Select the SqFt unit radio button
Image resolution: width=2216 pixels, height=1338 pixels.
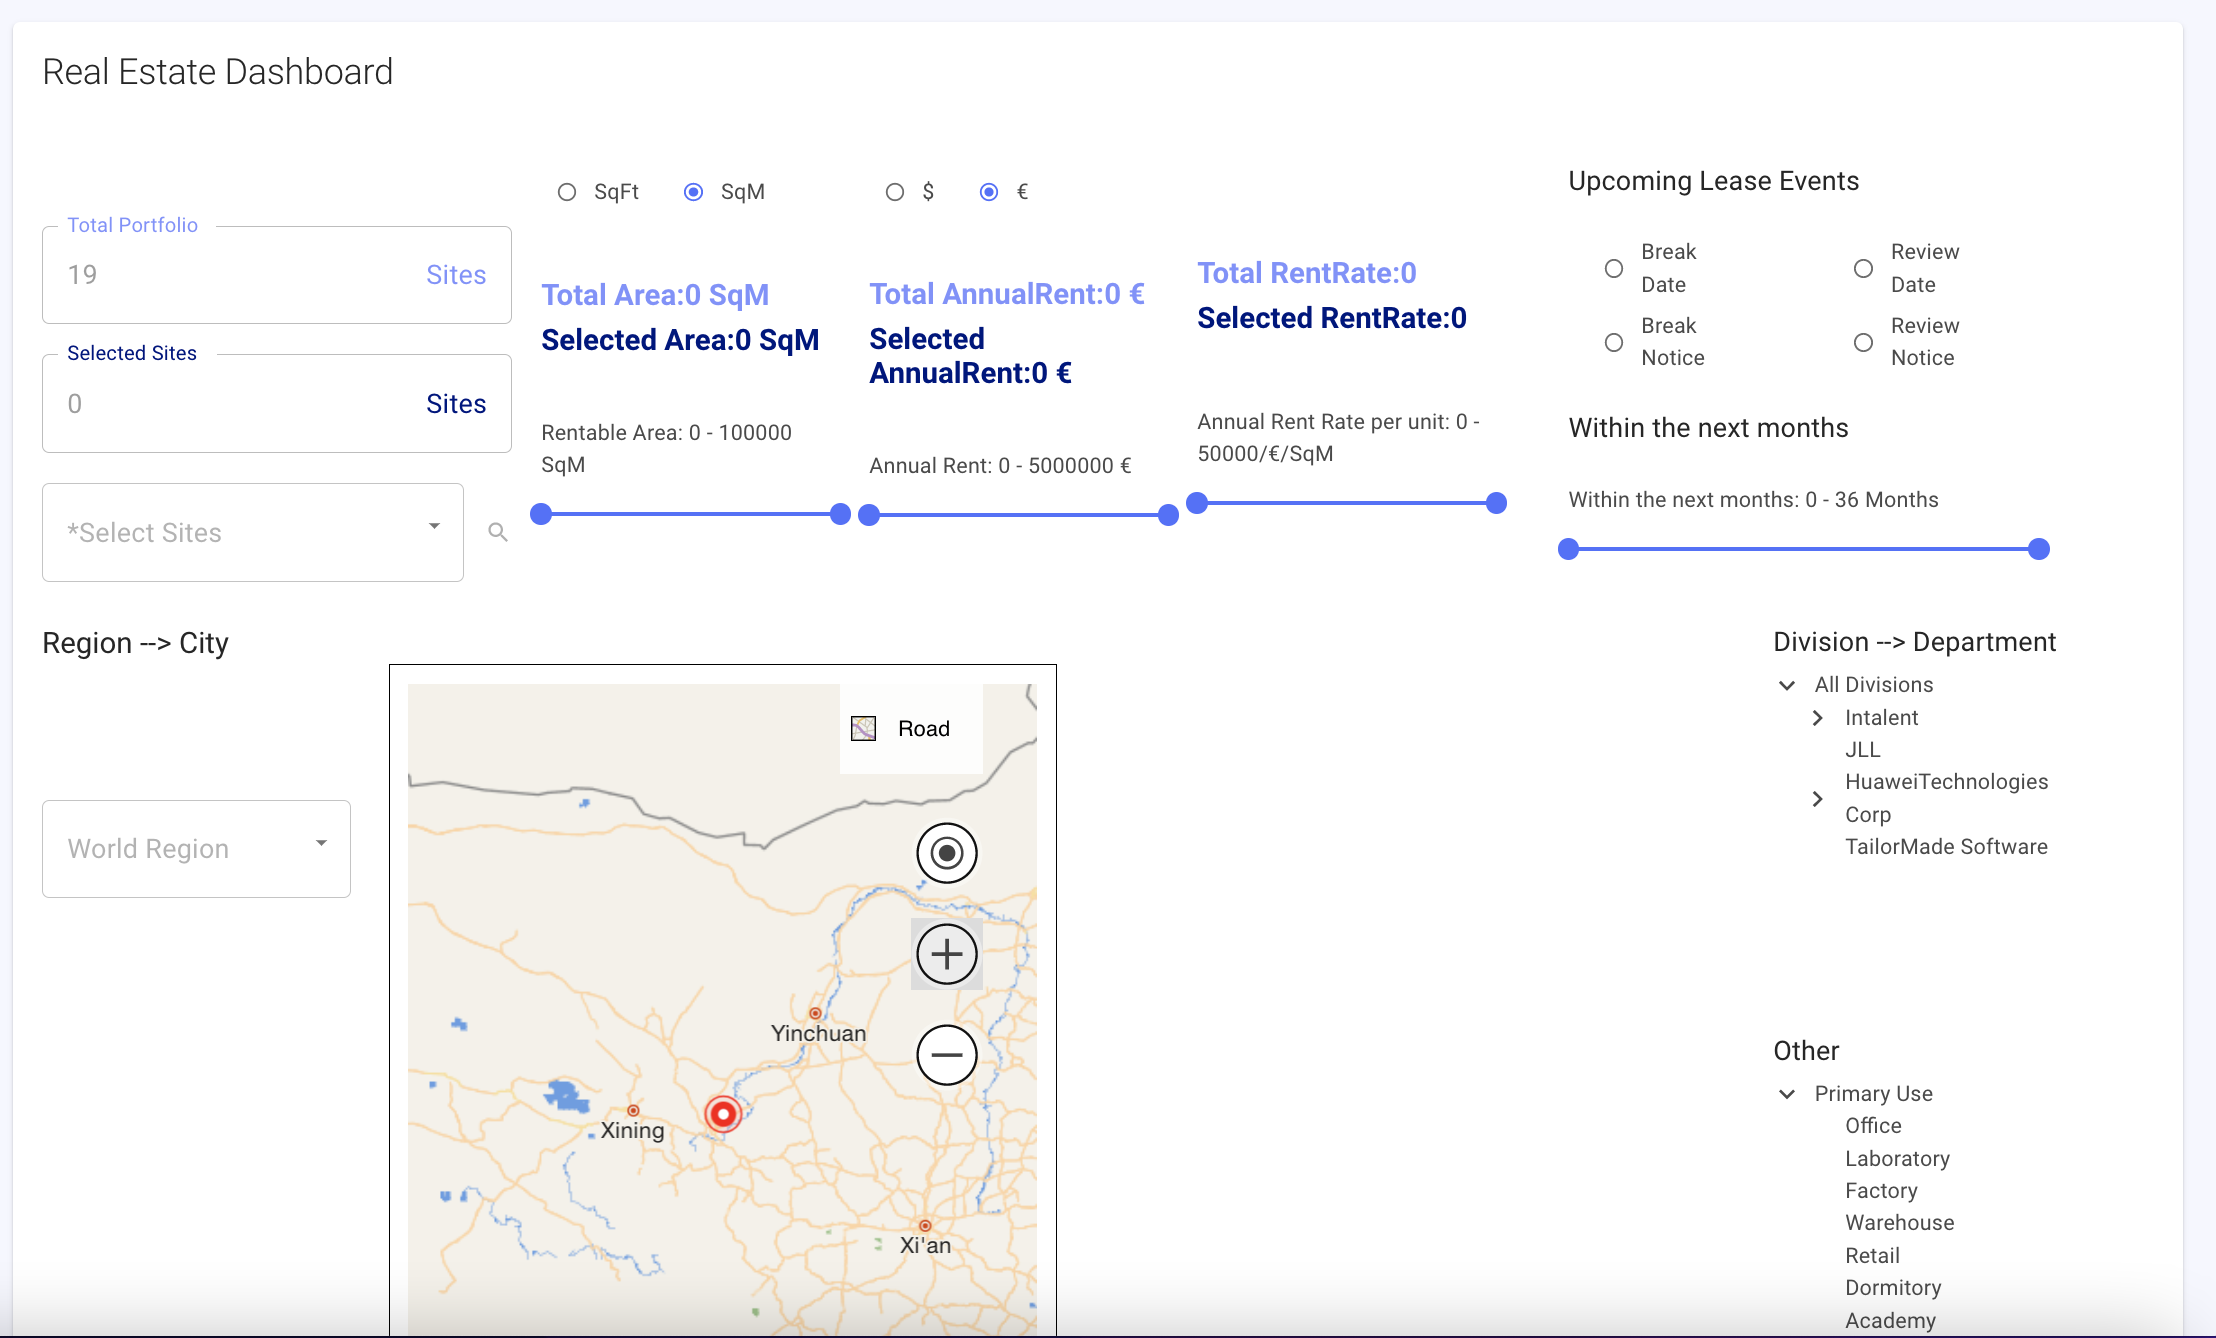coord(567,192)
